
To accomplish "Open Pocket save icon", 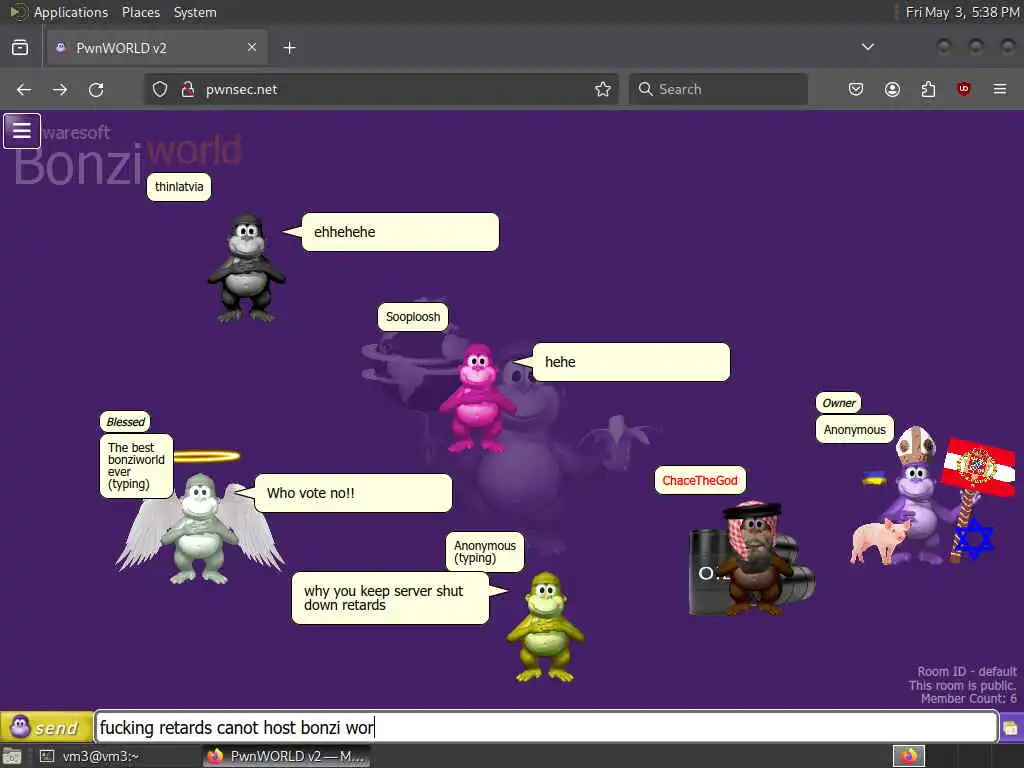I will (856, 89).
